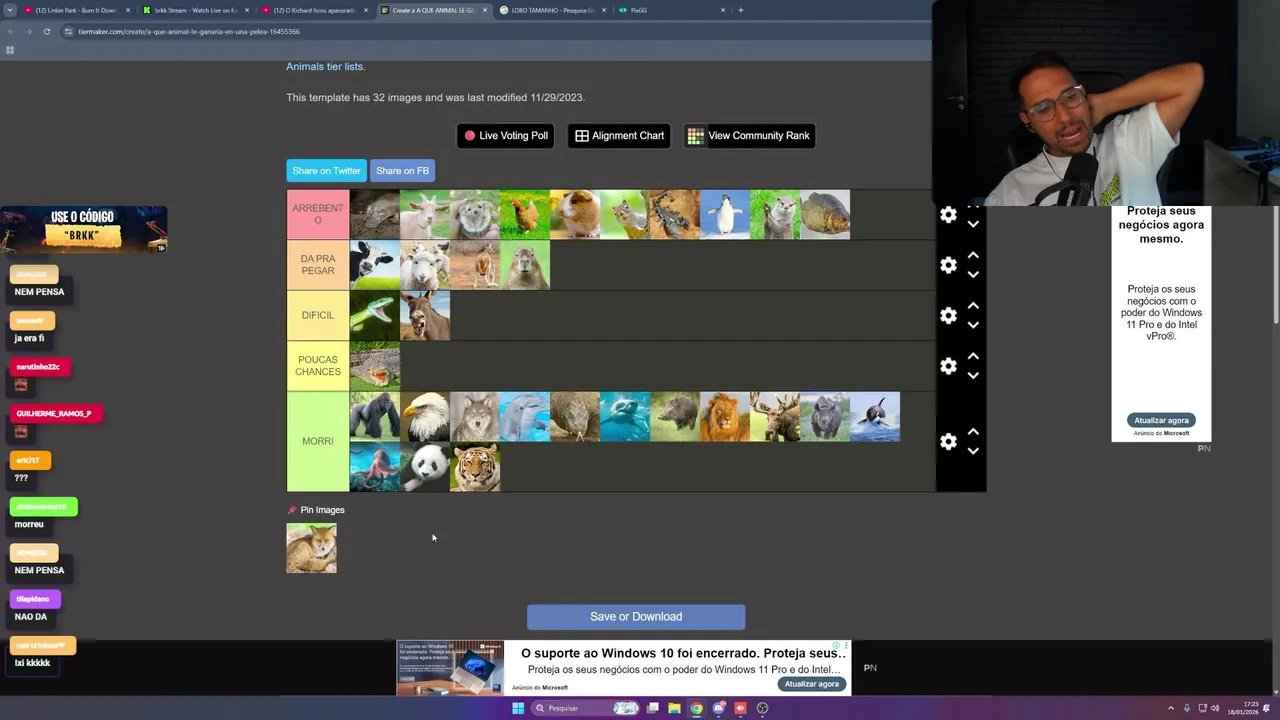Move DIFICIL tier down with chevron

click(x=973, y=325)
